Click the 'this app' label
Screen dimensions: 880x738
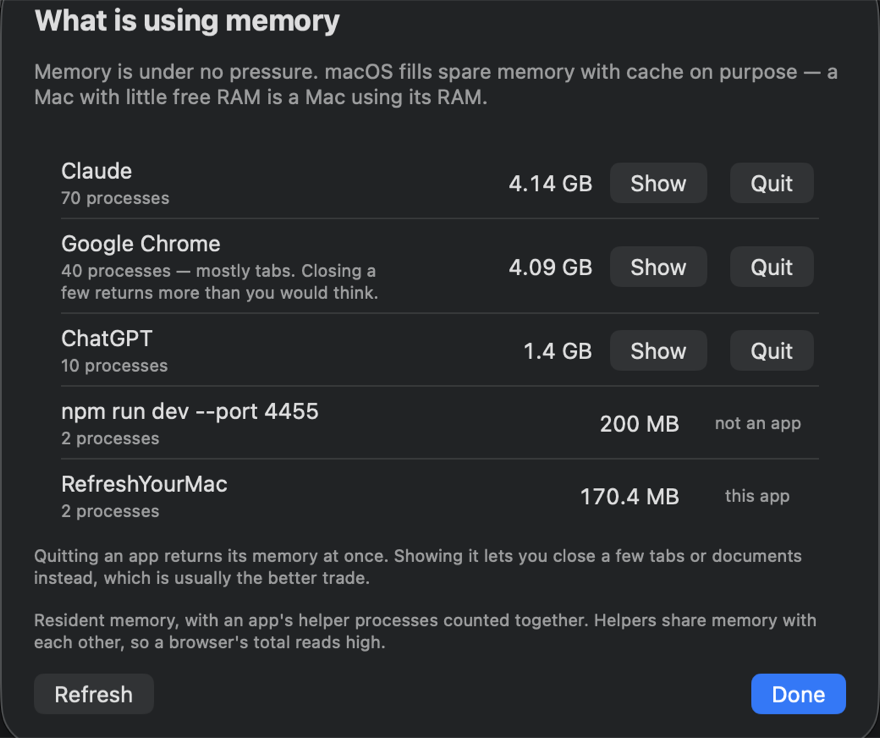(757, 496)
